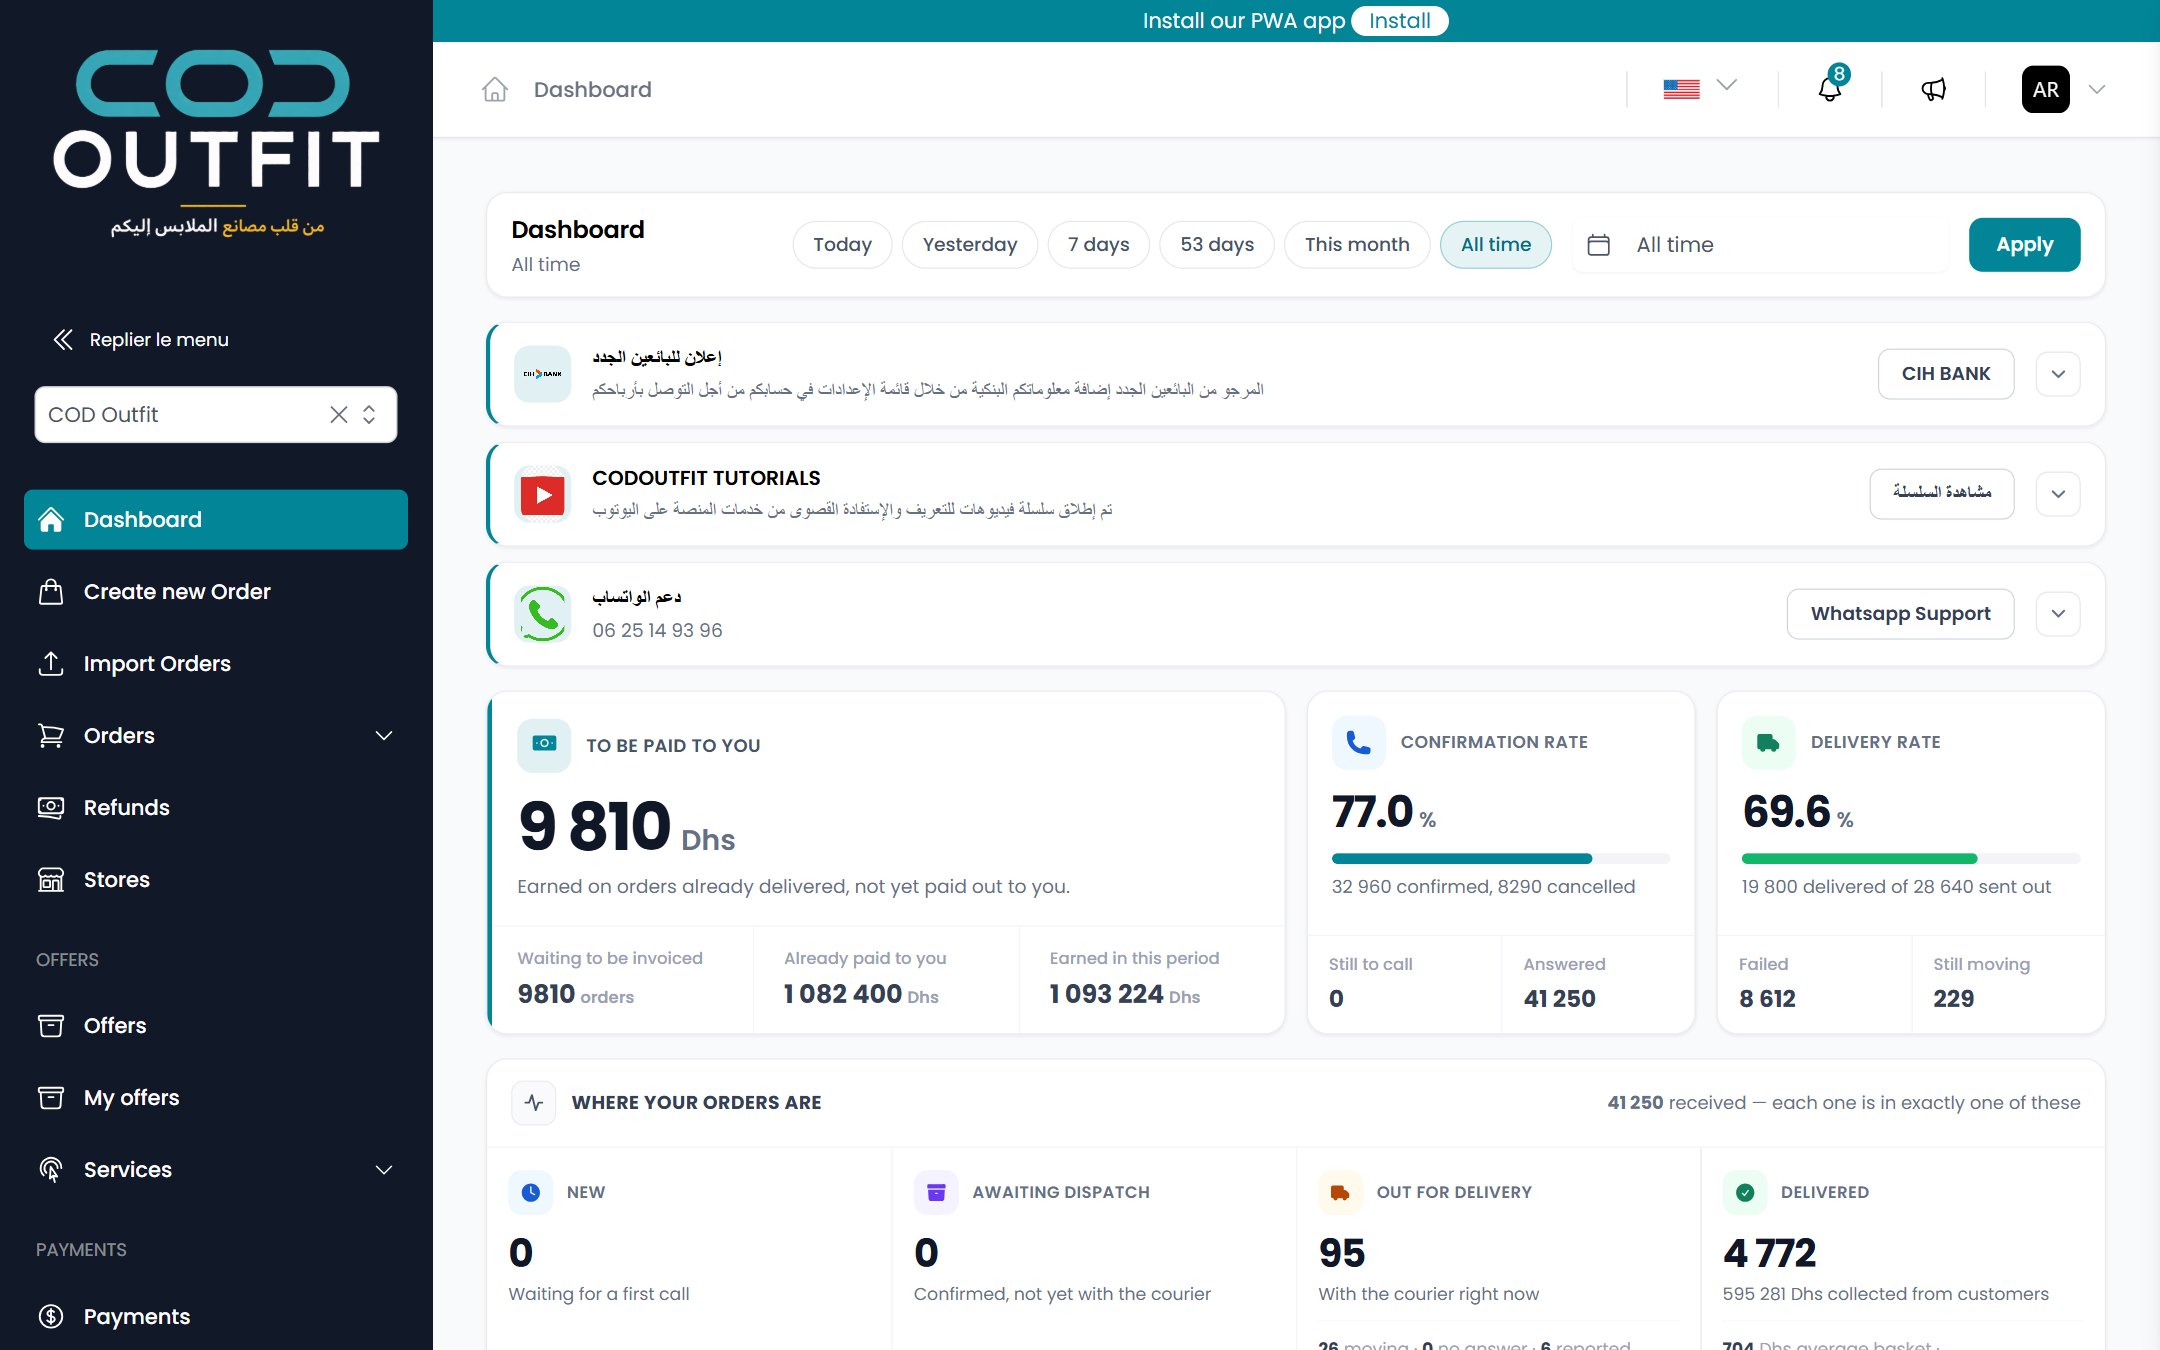Click the Out For Delivery truck icon
The height and width of the screenshot is (1350, 2160).
(x=1340, y=1192)
